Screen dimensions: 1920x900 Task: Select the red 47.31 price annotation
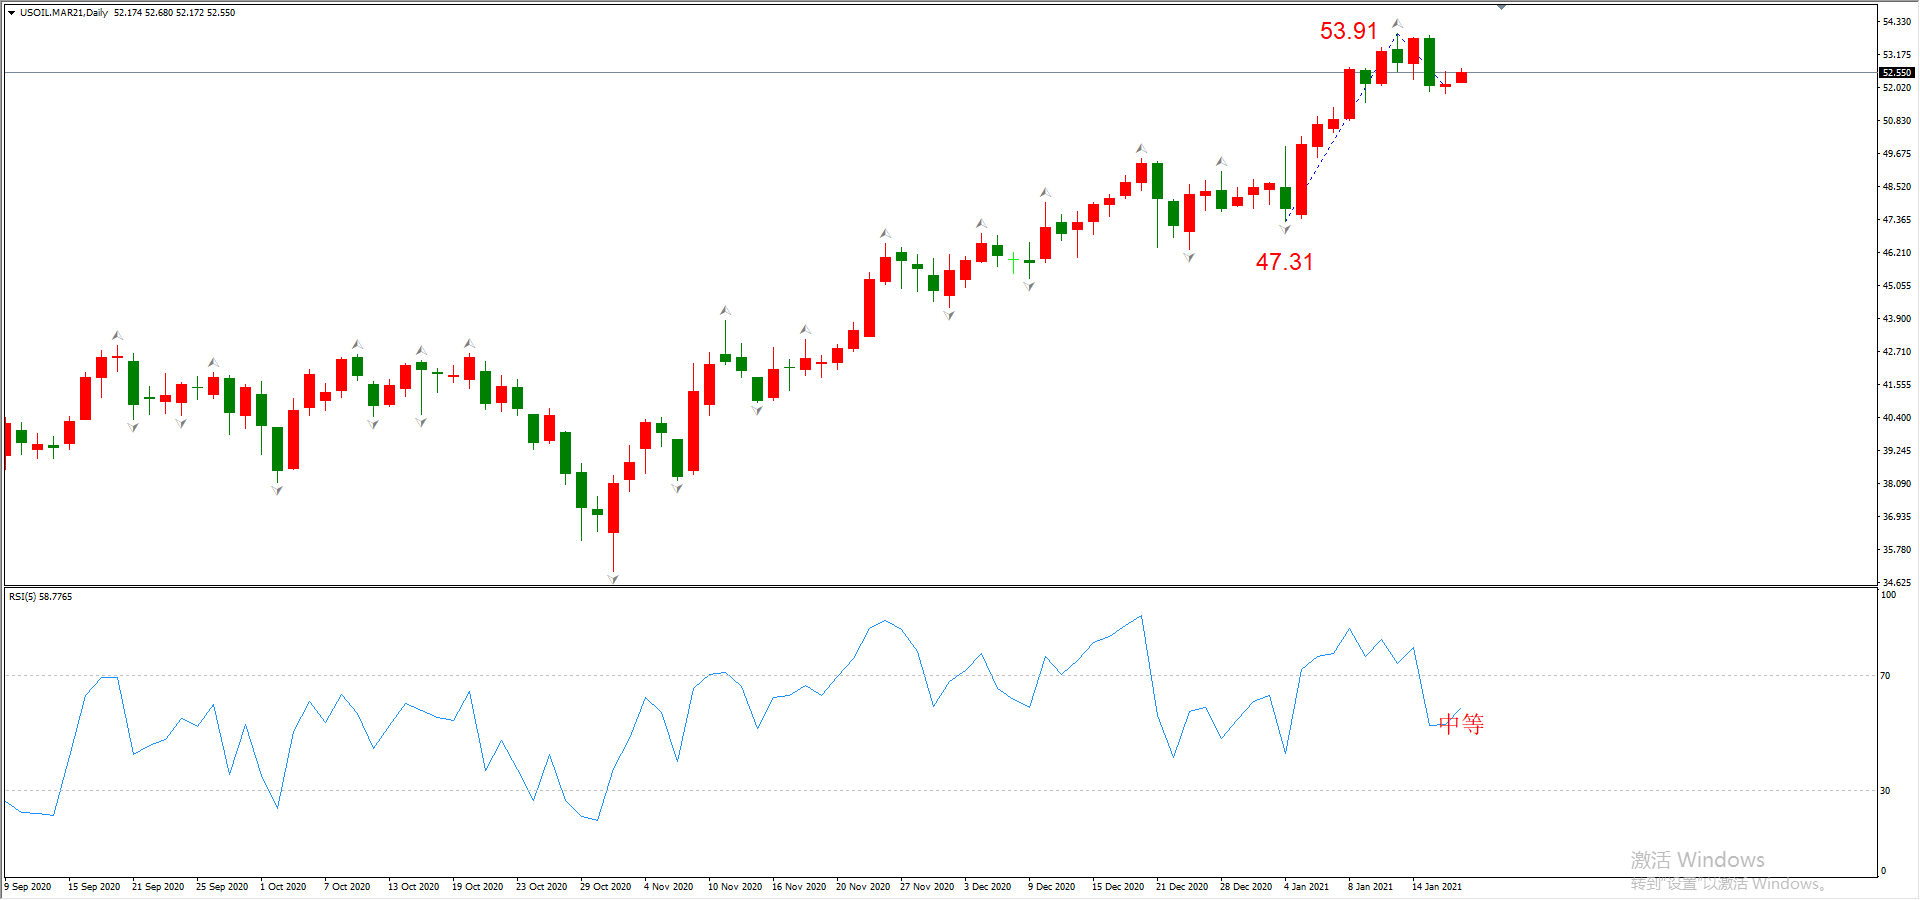tap(1284, 262)
